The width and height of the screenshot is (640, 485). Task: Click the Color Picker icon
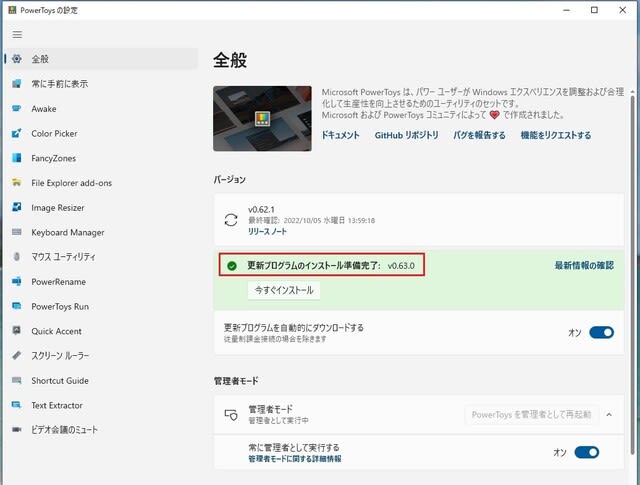click(x=17, y=133)
